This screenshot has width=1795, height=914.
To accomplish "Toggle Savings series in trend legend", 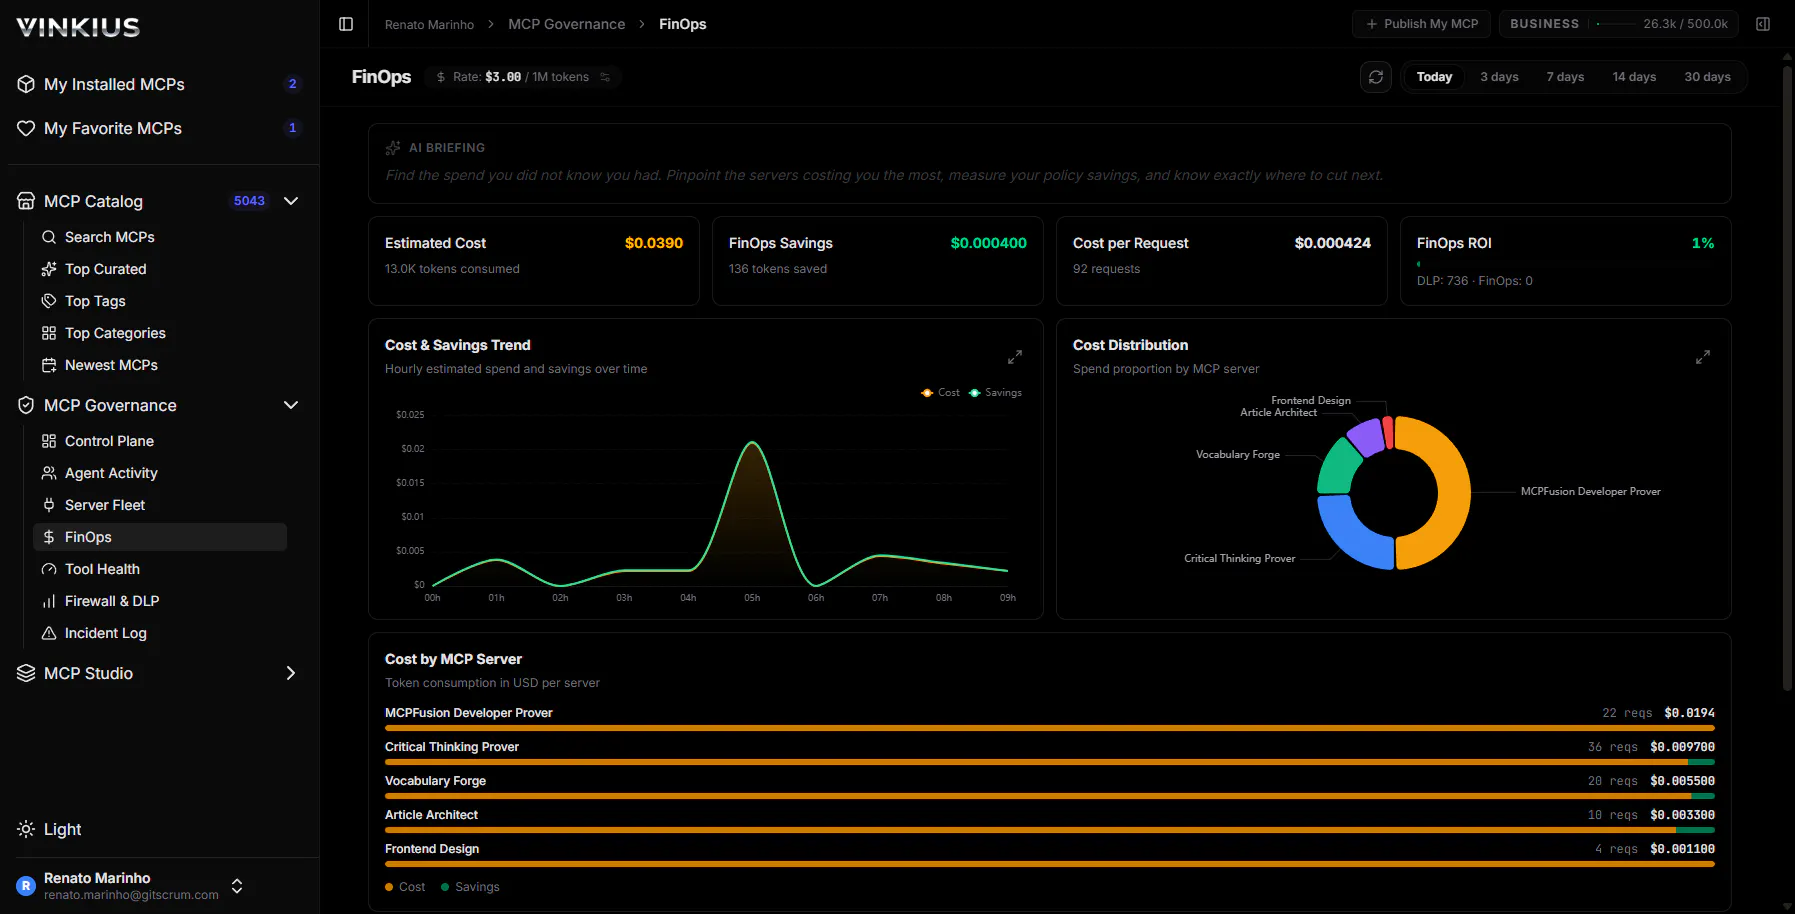I will 995,393.
